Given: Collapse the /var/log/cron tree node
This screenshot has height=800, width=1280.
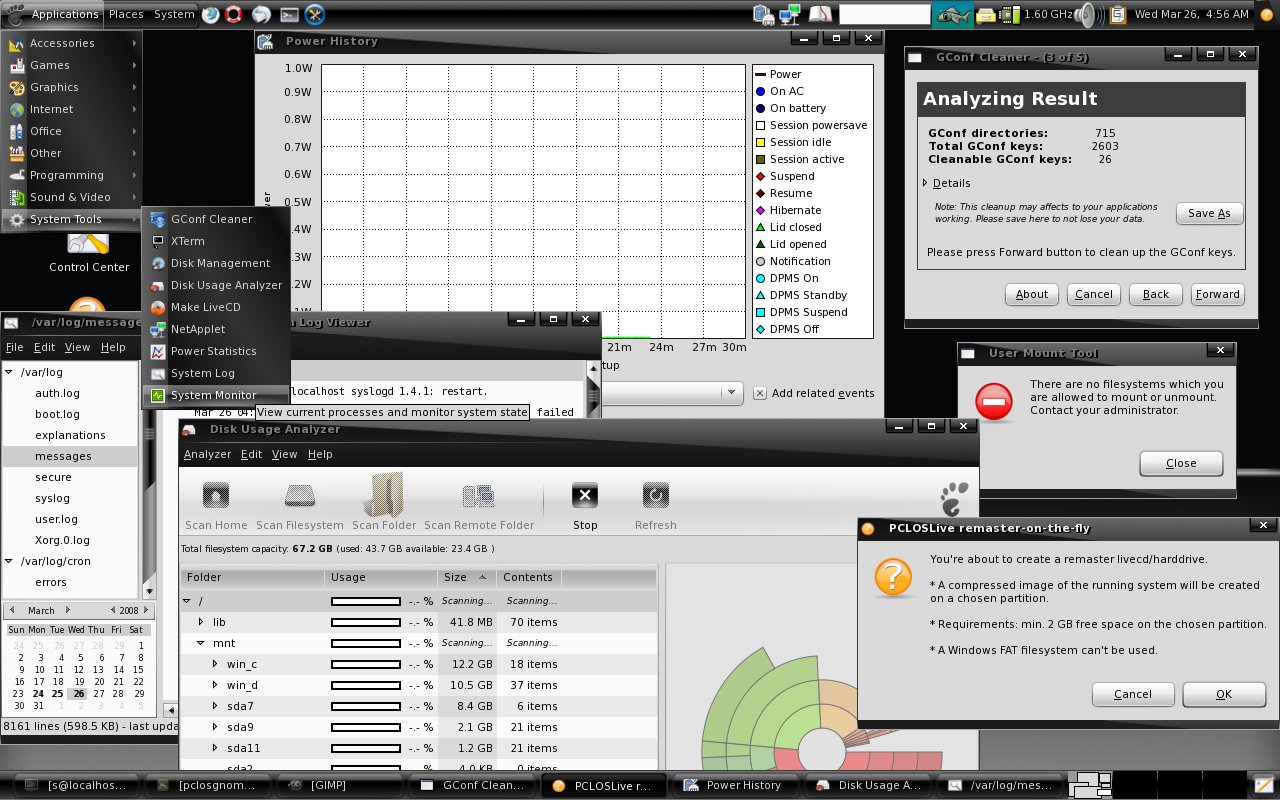Looking at the screenshot, I should [9, 561].
